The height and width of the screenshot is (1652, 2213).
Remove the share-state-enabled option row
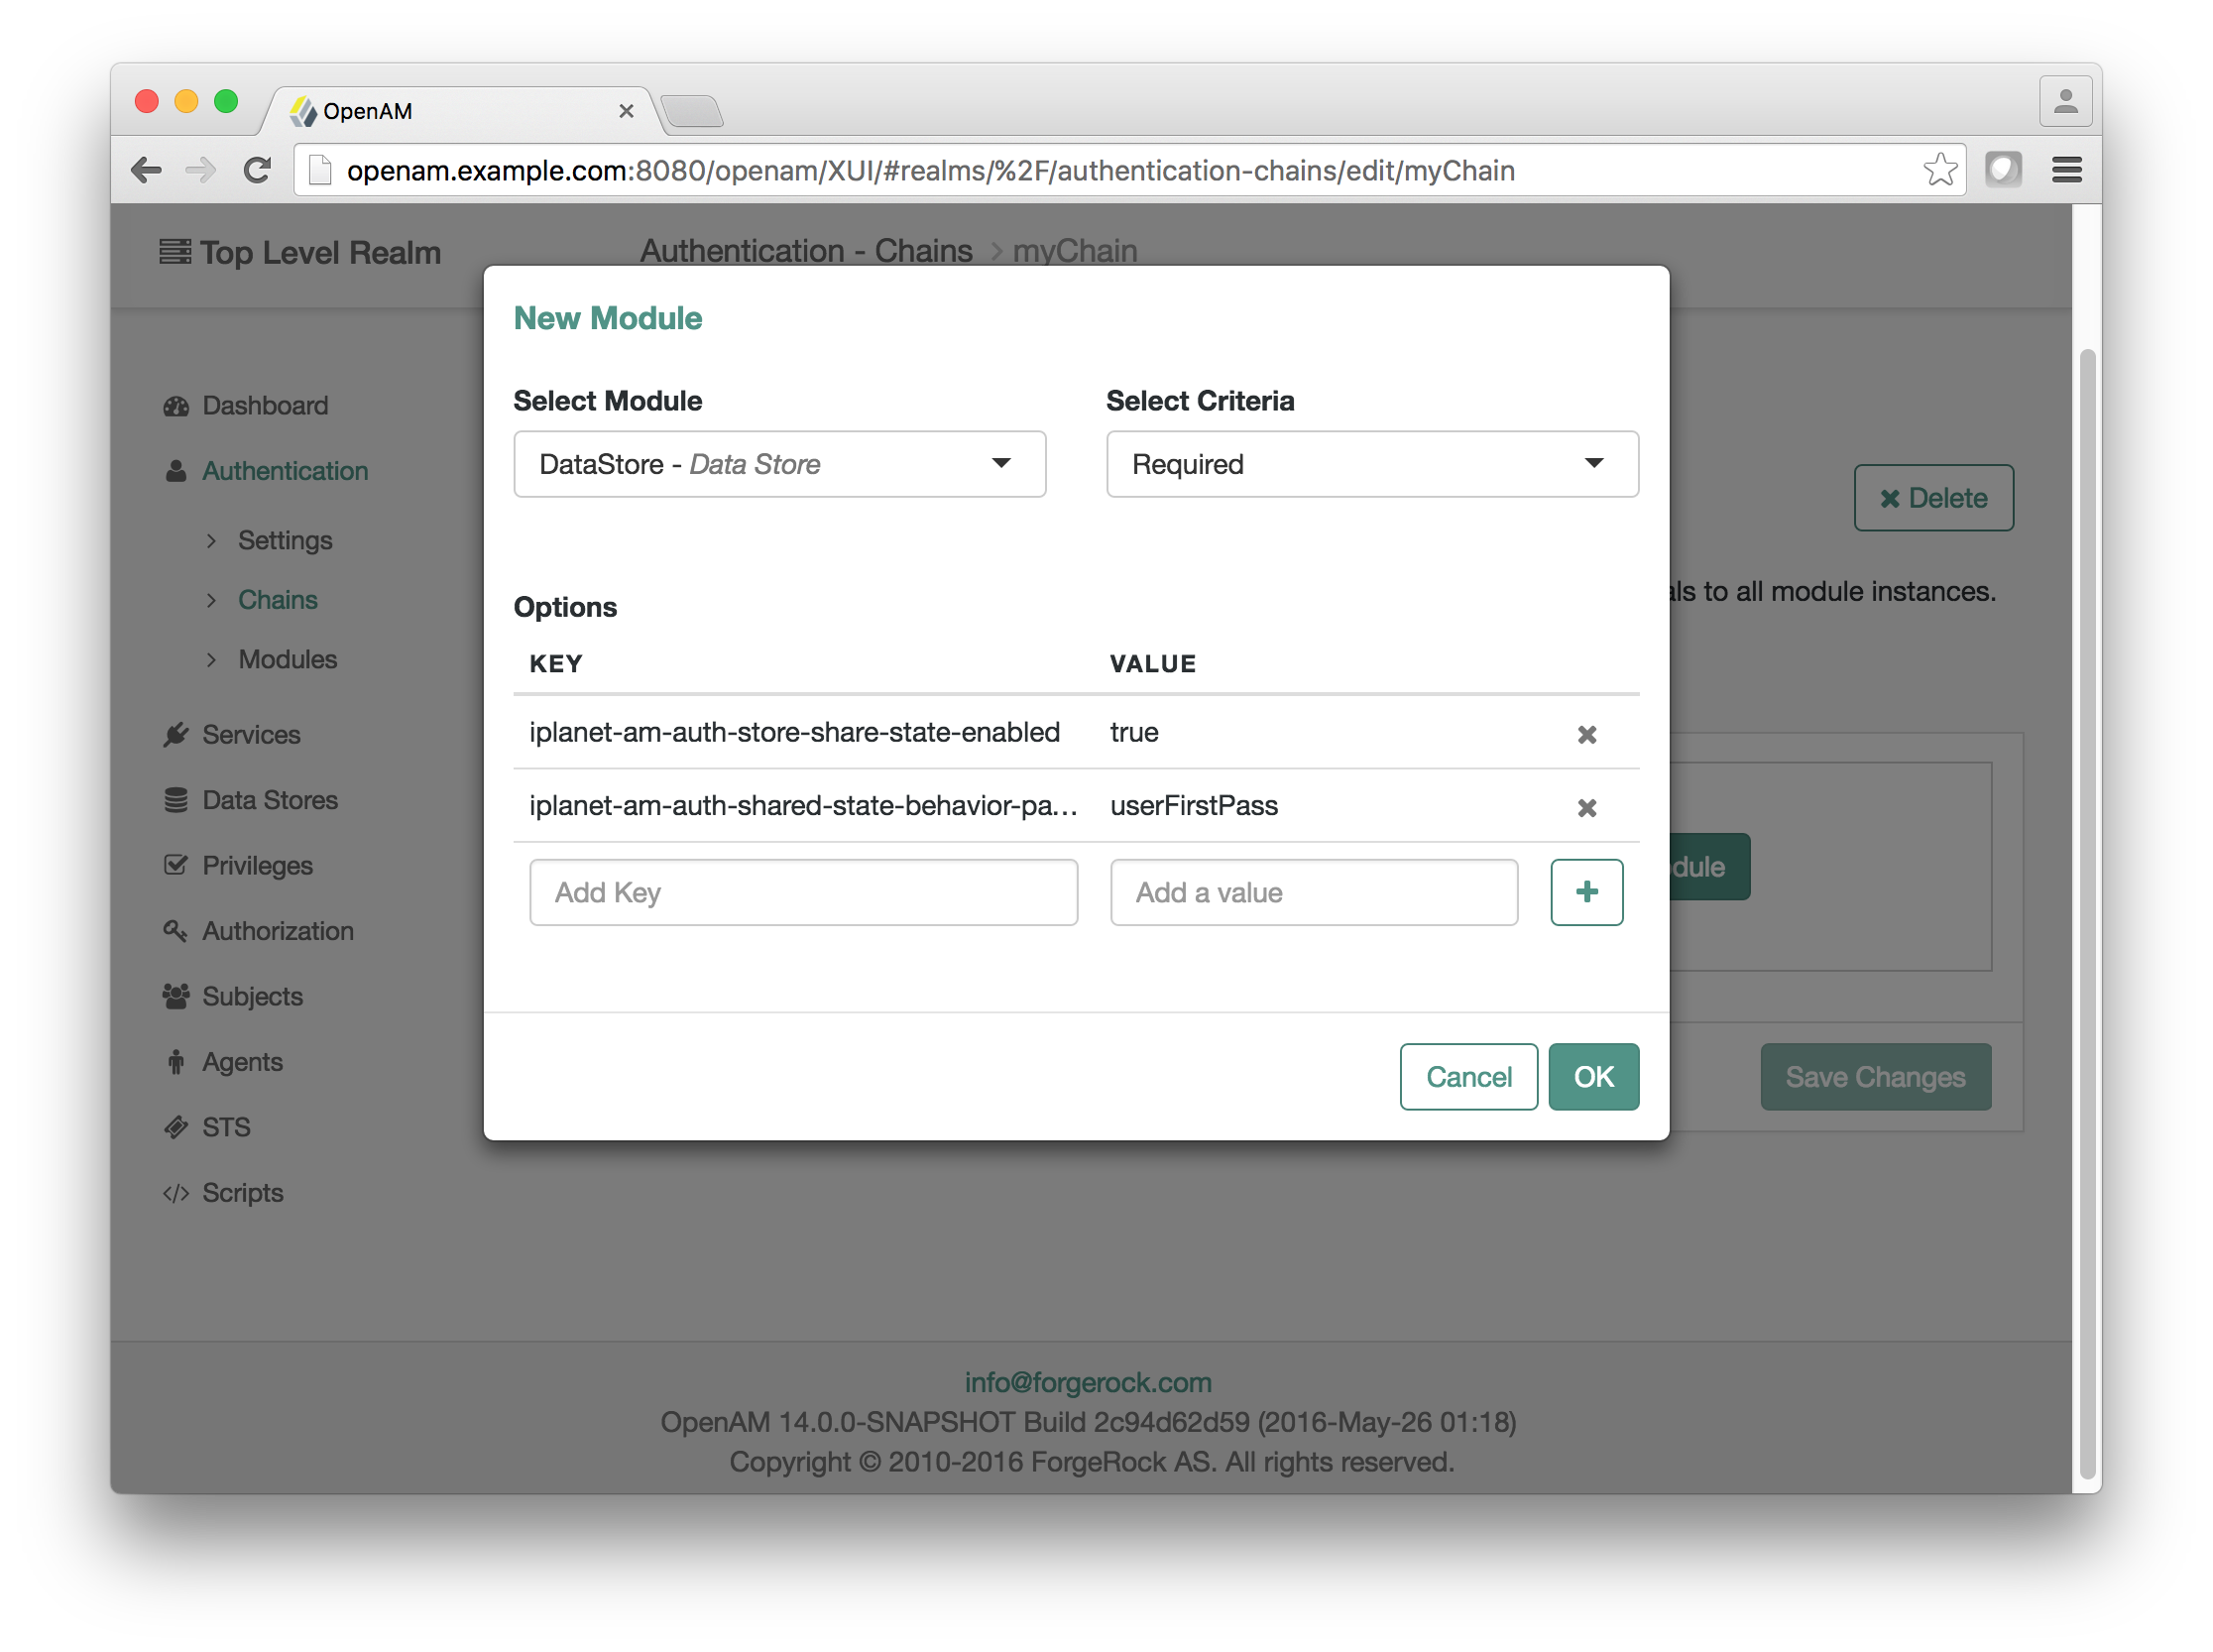(x=1586, y=734)
